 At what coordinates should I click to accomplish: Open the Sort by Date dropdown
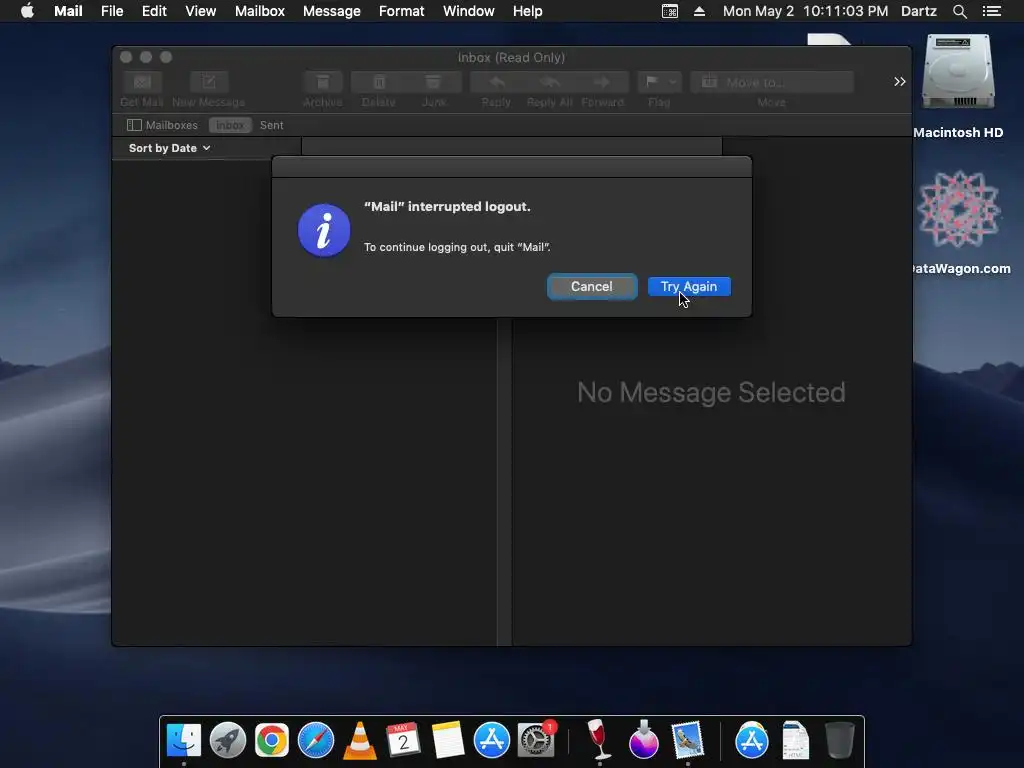170,148
